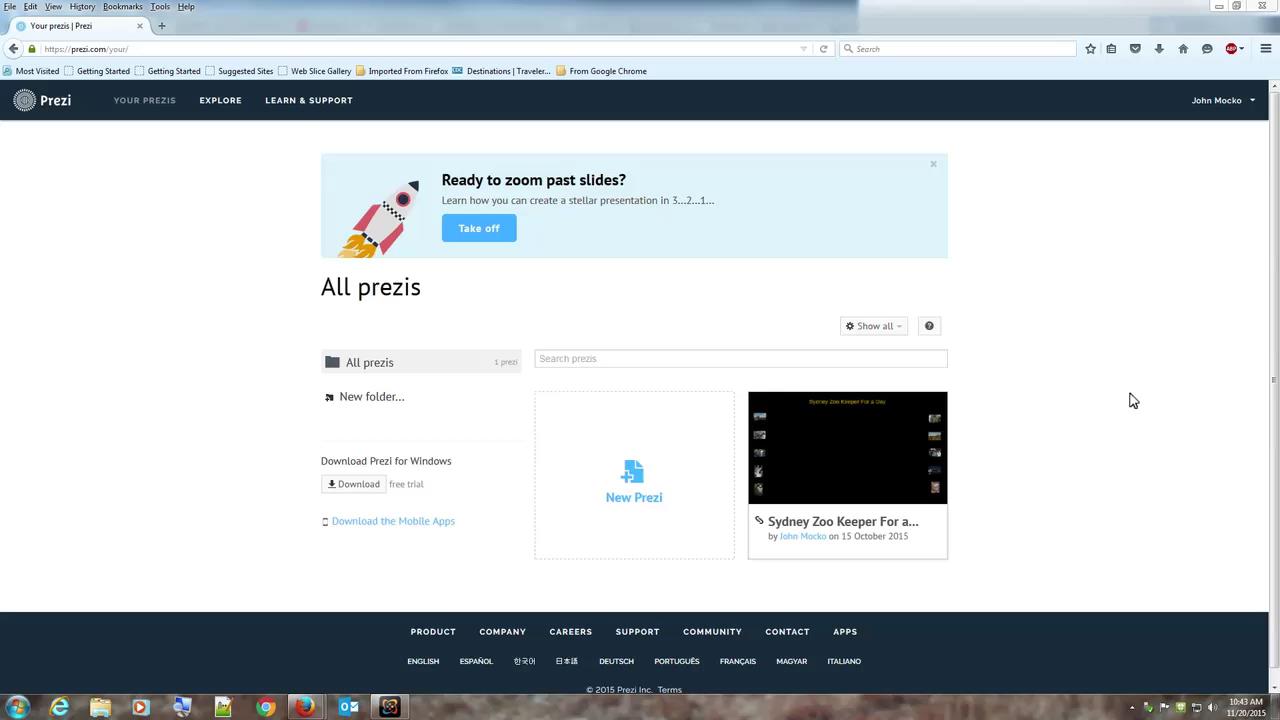This screenshot has height=720, width=1280.
Task: Select YOUR PREZIS in the navigation bar
Action: [x=144, y=100]
